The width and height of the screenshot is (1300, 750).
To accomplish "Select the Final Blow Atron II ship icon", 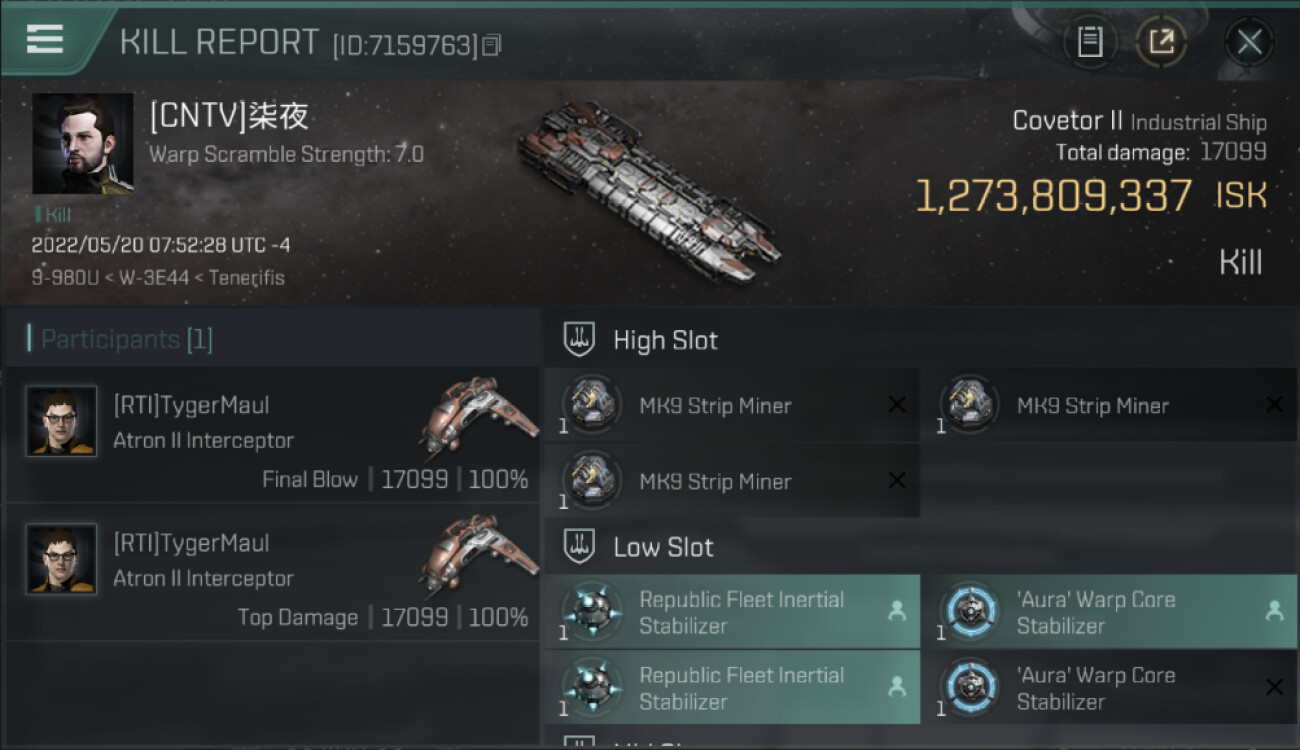I will point(477,415).
